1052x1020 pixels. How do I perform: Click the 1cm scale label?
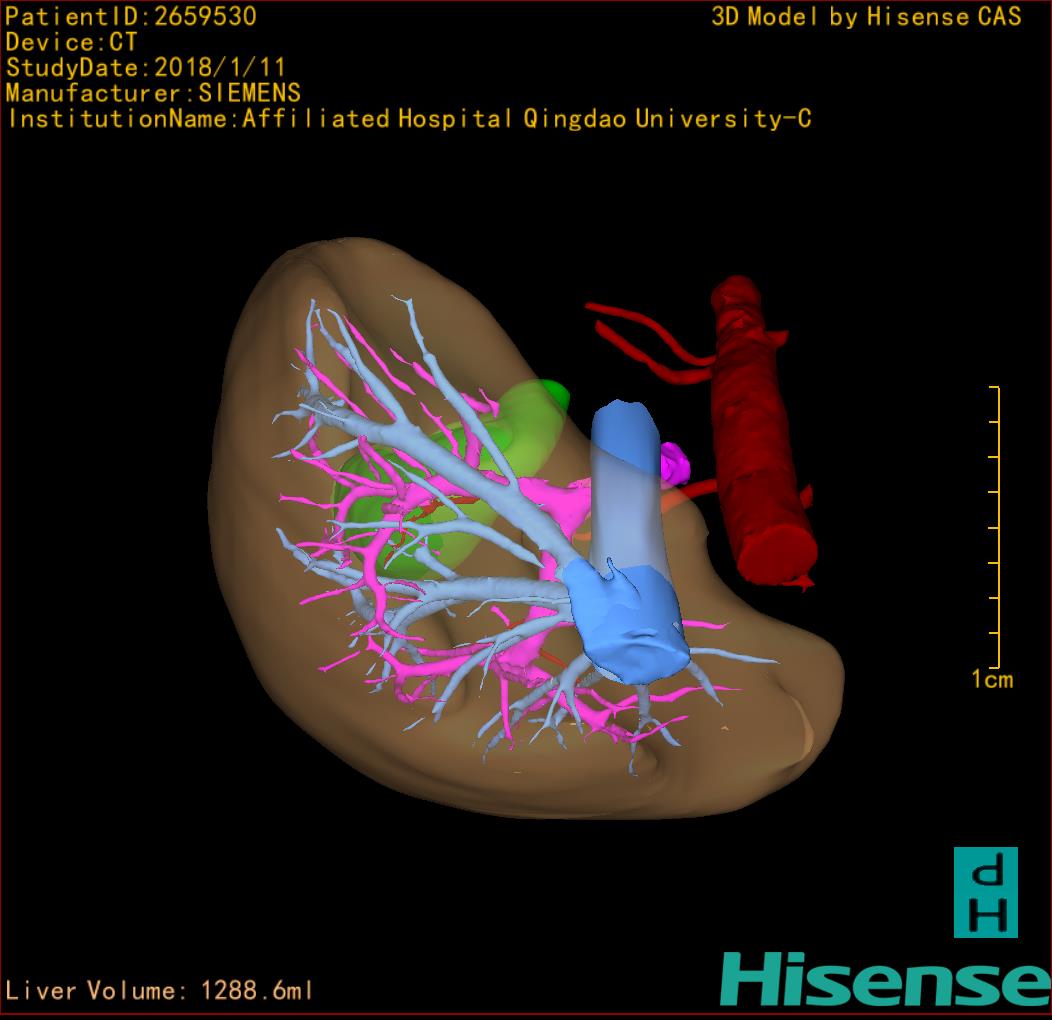click(992, 679)
